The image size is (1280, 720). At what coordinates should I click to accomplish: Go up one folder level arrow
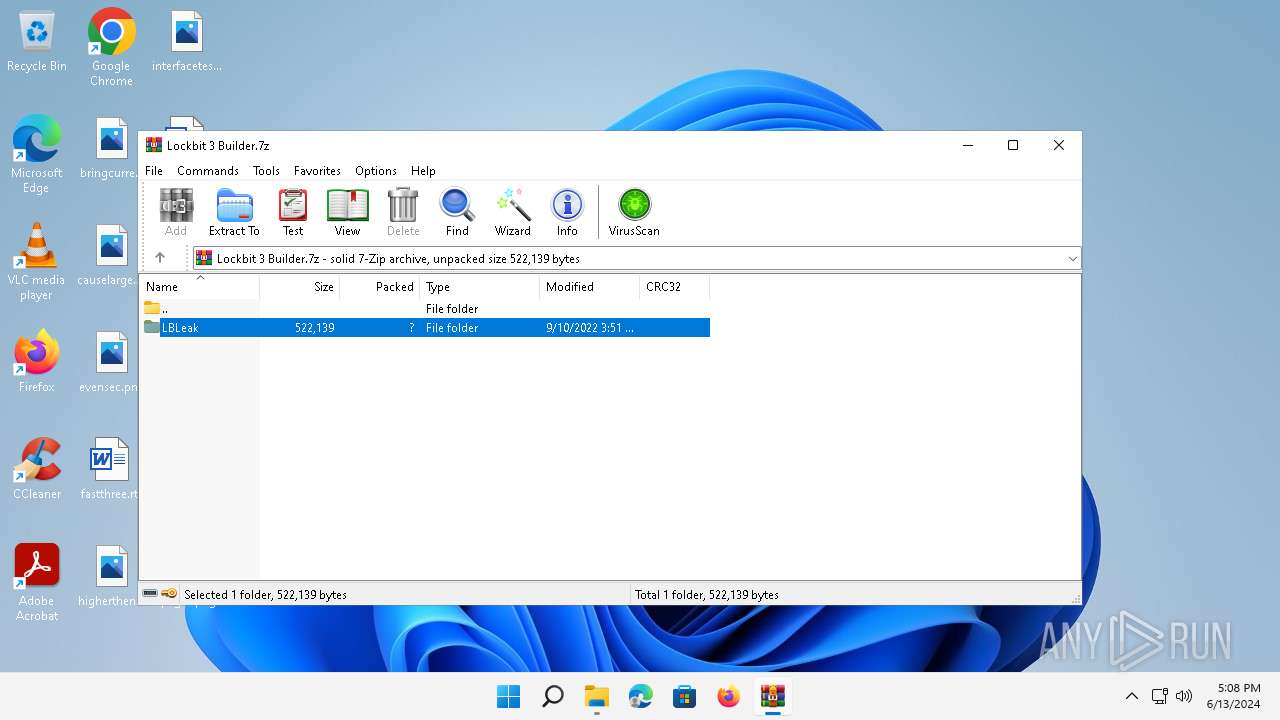(160, 258)
